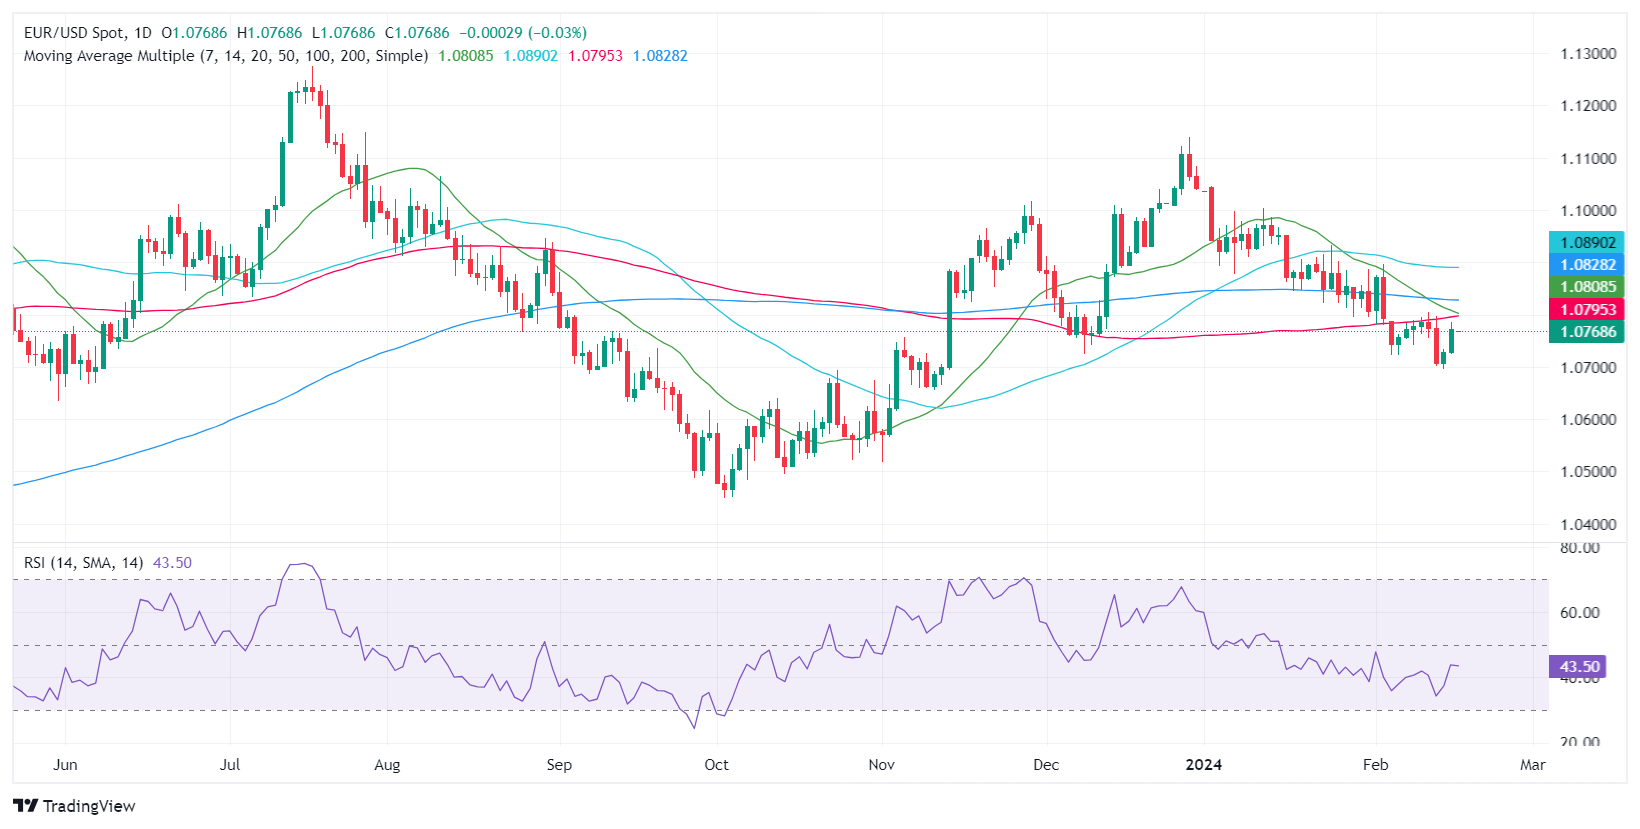Viewport: 1640px width, 829px height.
Task: Click the Dec label on the time axis
Action: [x=1045, y=765]
